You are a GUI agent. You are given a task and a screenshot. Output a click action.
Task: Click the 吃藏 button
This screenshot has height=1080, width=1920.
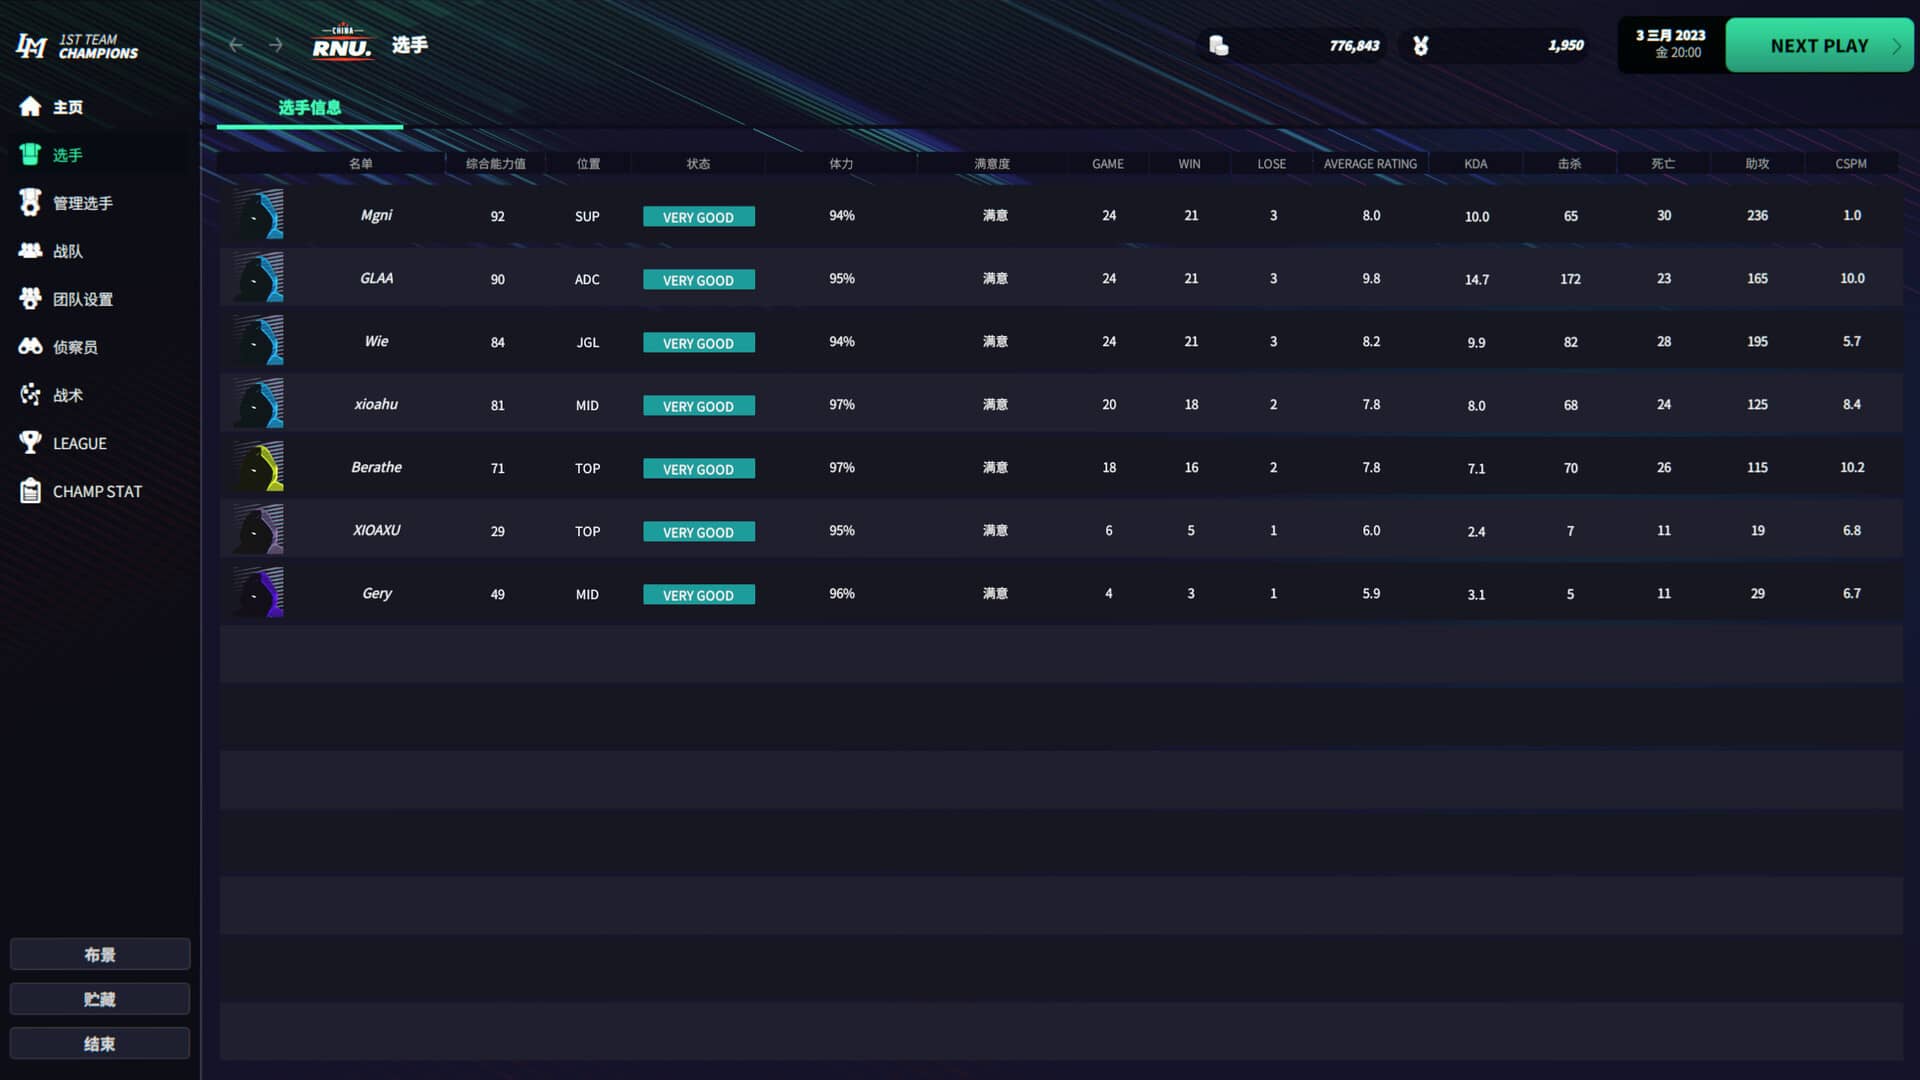point(99,998)
